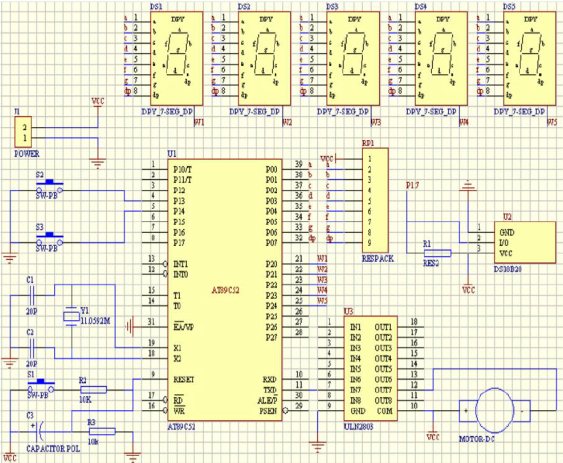This screenshot has width=563, height=463.
Task: Click resistor R1 RES2
Action: point(438,253)
